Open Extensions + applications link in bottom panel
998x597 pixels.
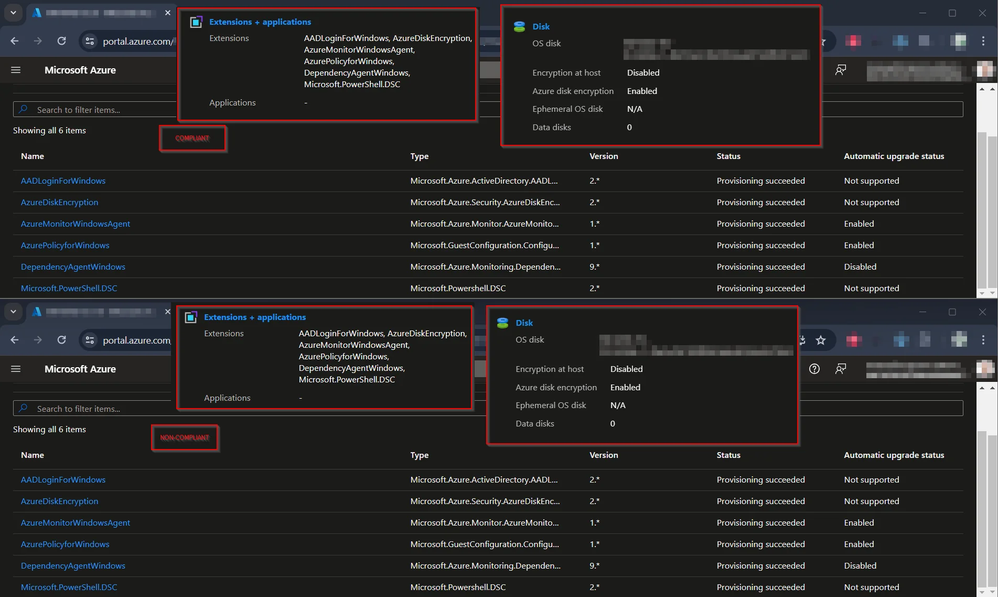tap(255, 317)
